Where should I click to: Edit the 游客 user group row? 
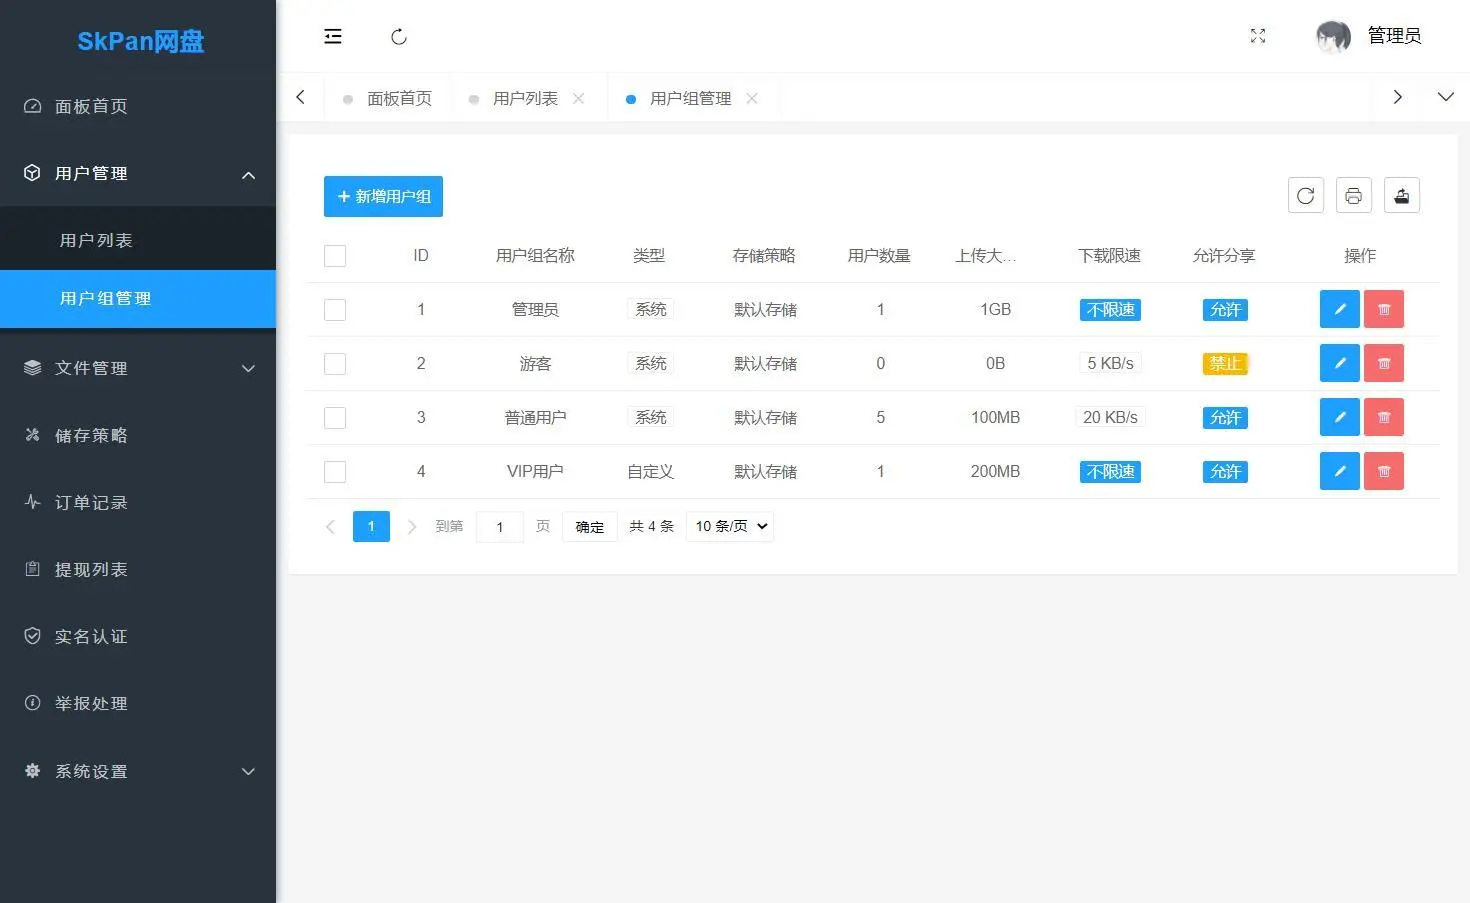1339,364
